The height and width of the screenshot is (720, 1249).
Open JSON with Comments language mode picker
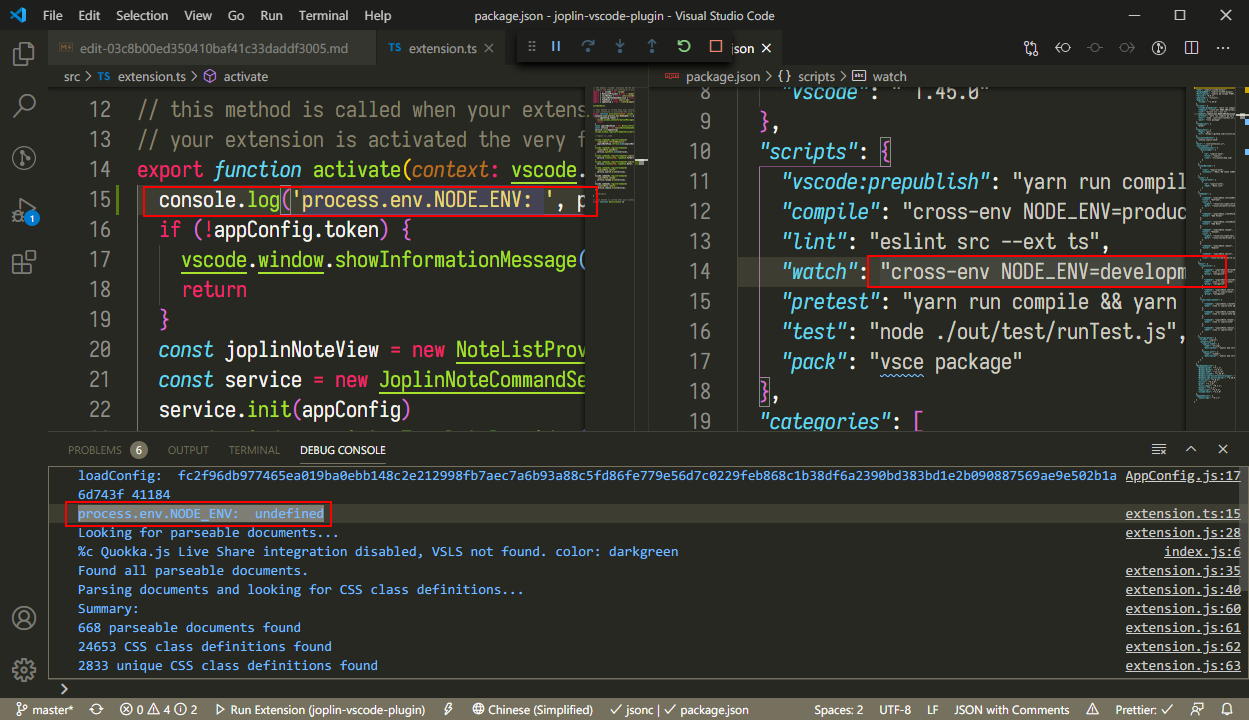point(1011,710)
